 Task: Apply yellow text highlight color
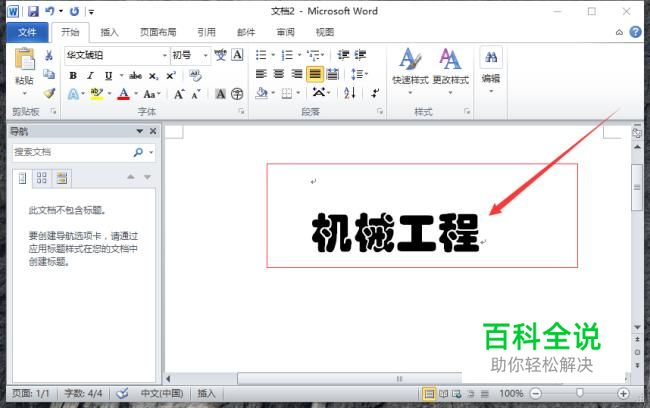pyautogui.click(x=97, y=94)
